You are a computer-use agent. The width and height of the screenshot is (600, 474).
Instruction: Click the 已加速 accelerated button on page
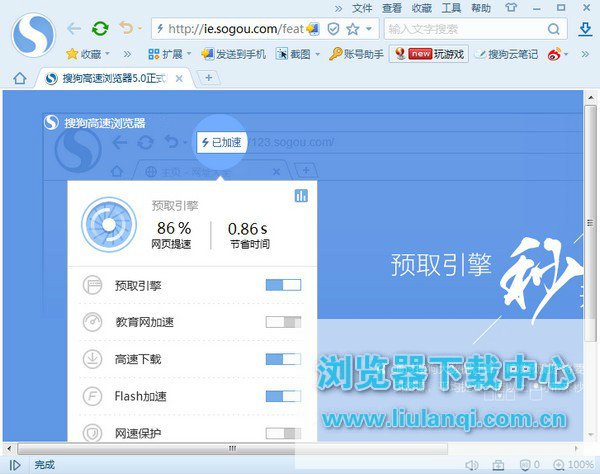[222, 142]
